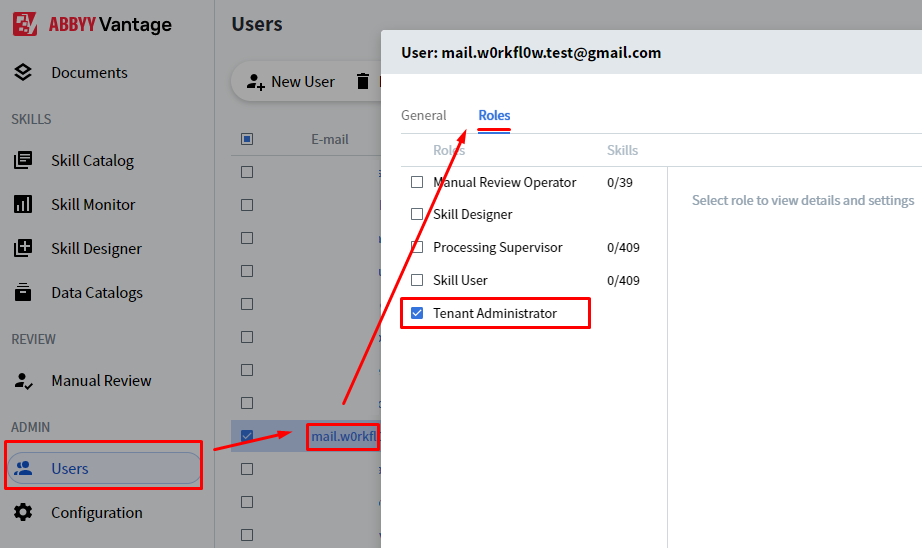Click the Data Catalogs icon

click(23, 292)
